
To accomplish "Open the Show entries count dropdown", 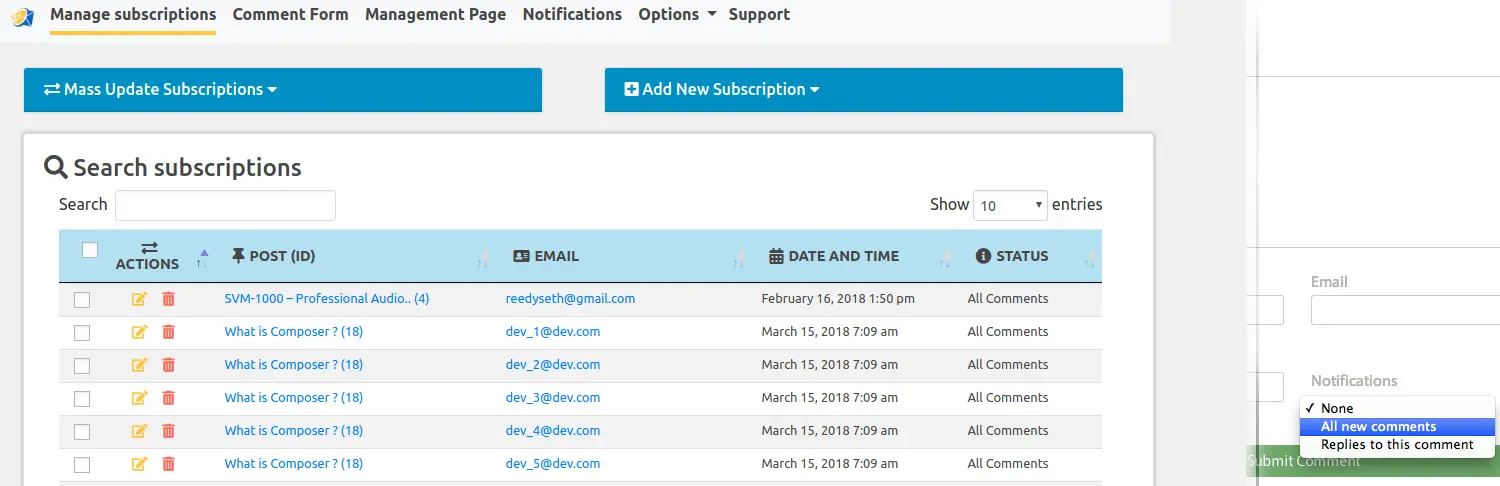I will (1010, 206).
